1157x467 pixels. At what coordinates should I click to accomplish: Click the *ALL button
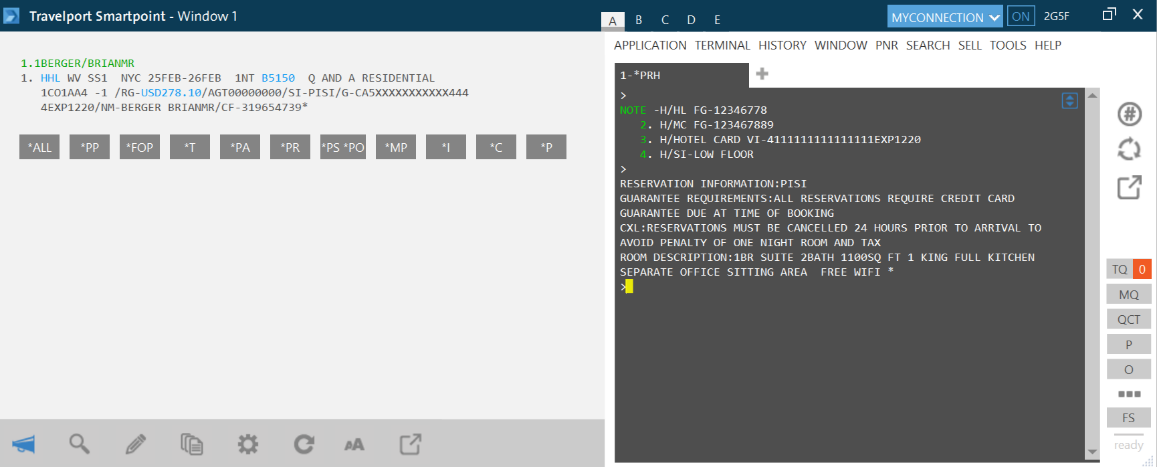click(x=39, y=148)
